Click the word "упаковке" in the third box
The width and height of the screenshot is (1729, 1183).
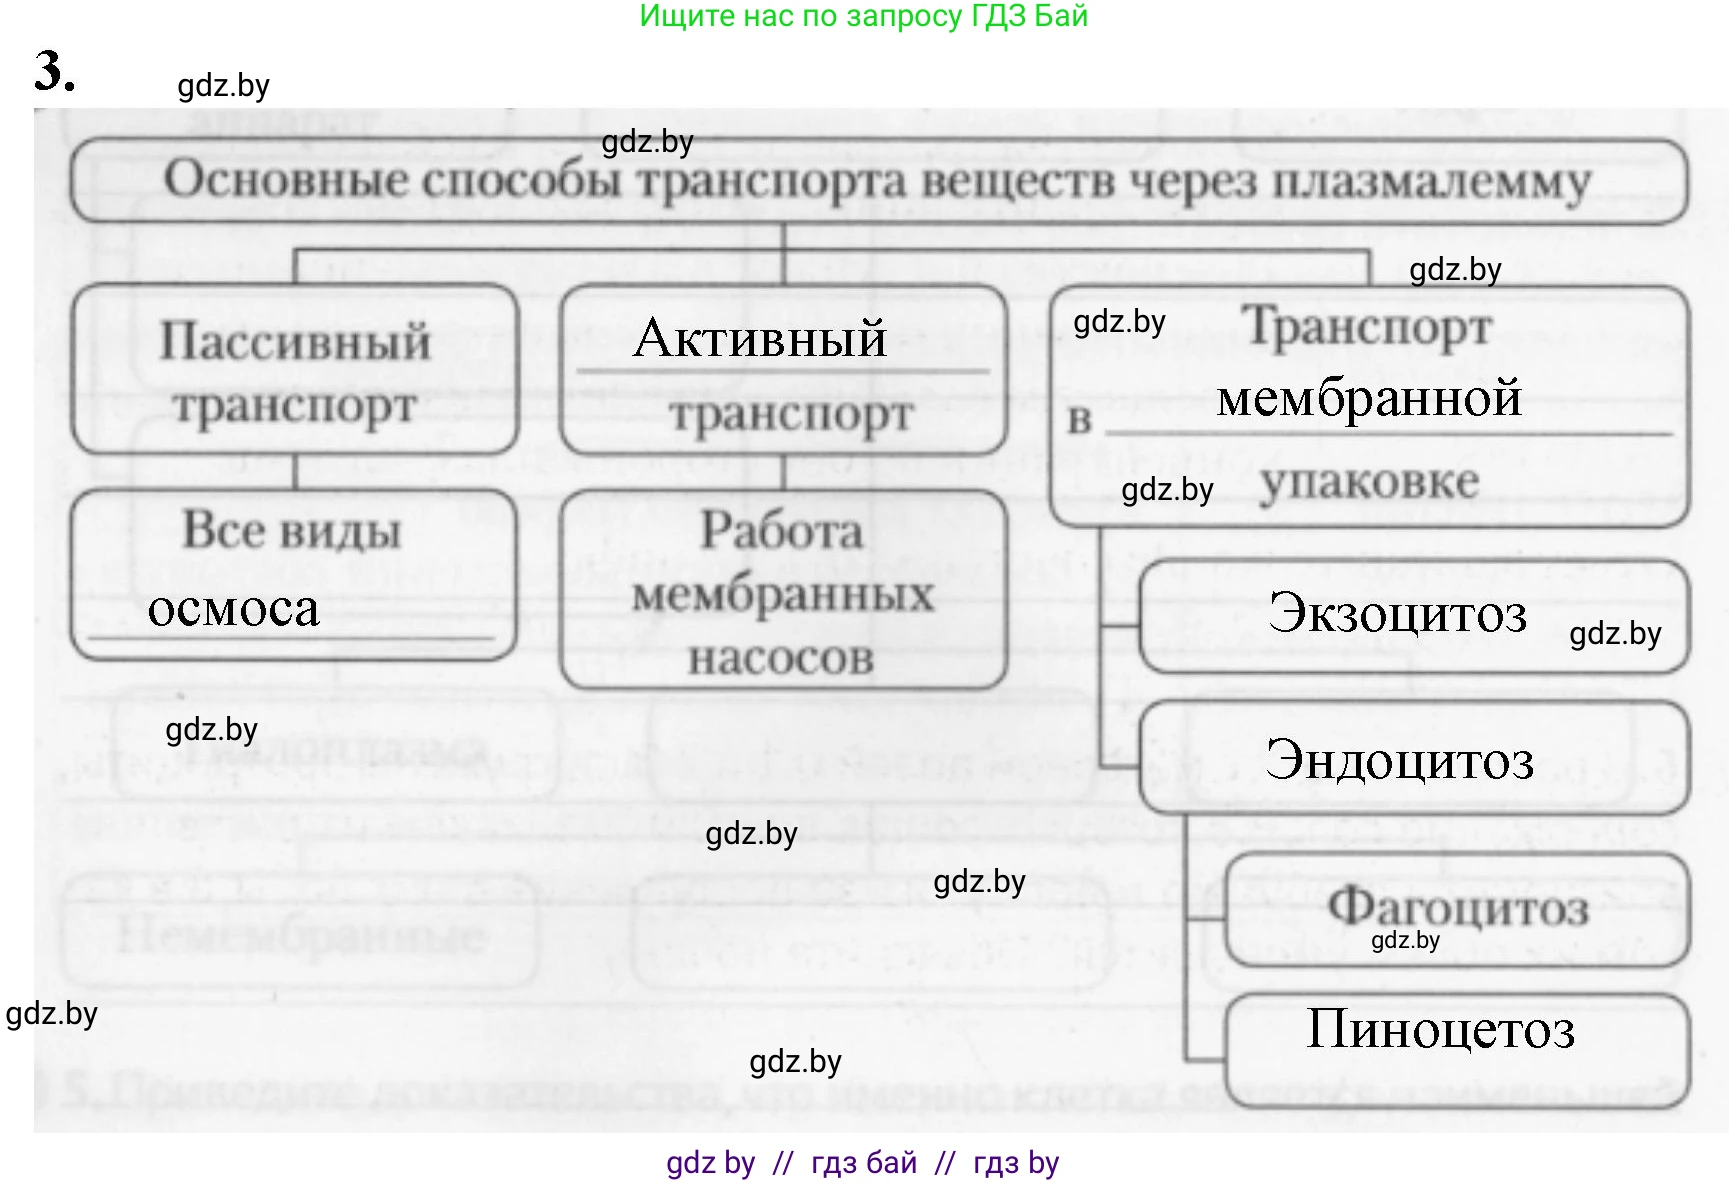click(1369, 482)
